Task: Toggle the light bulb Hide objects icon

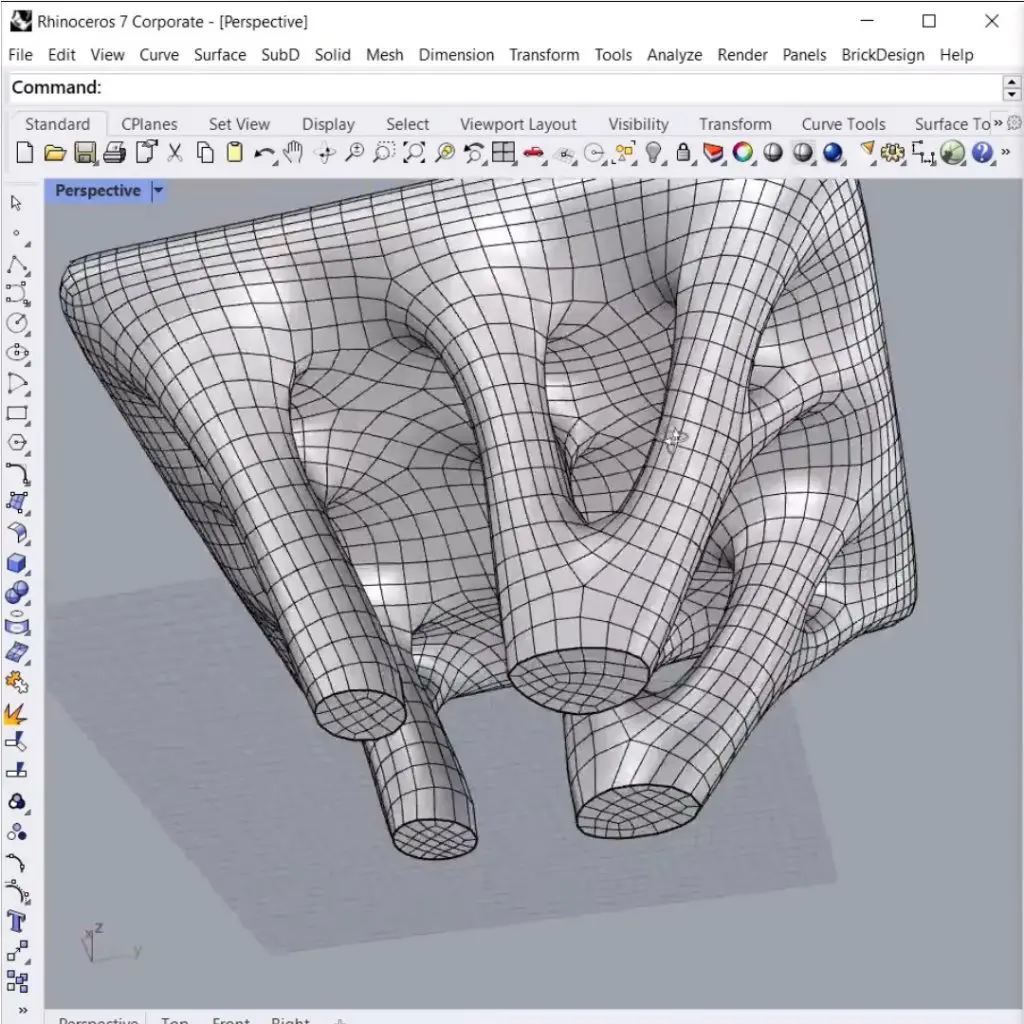Action: coord(654,153)
